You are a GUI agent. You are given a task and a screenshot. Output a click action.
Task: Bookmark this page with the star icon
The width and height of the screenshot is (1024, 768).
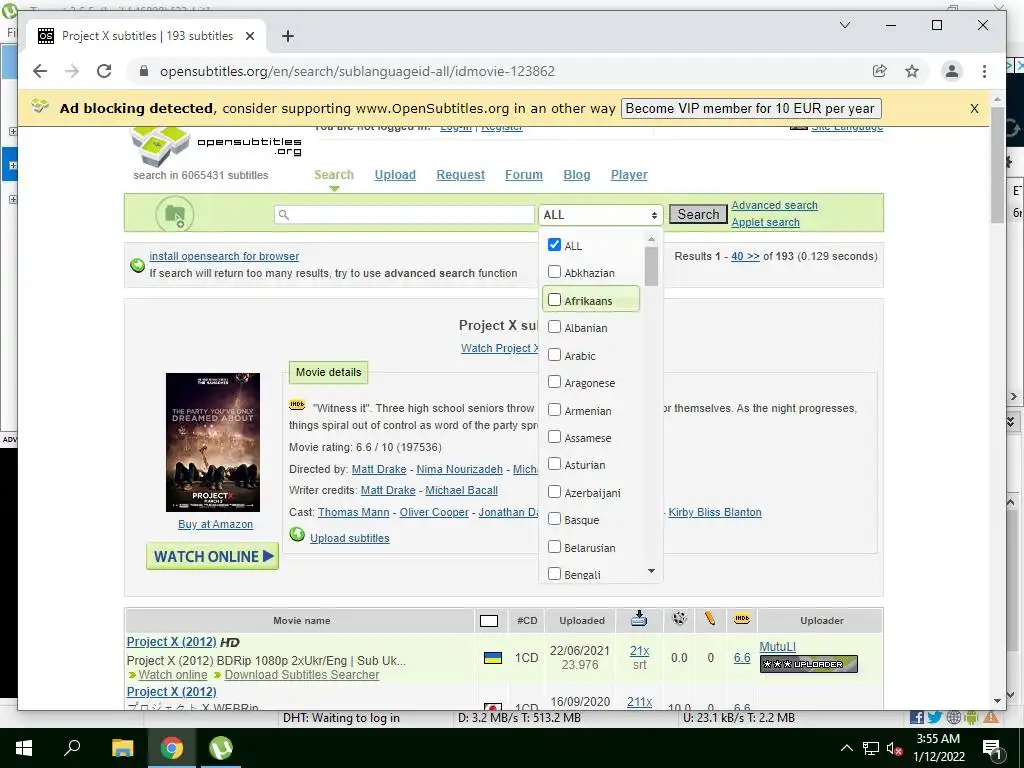(912, 71)
